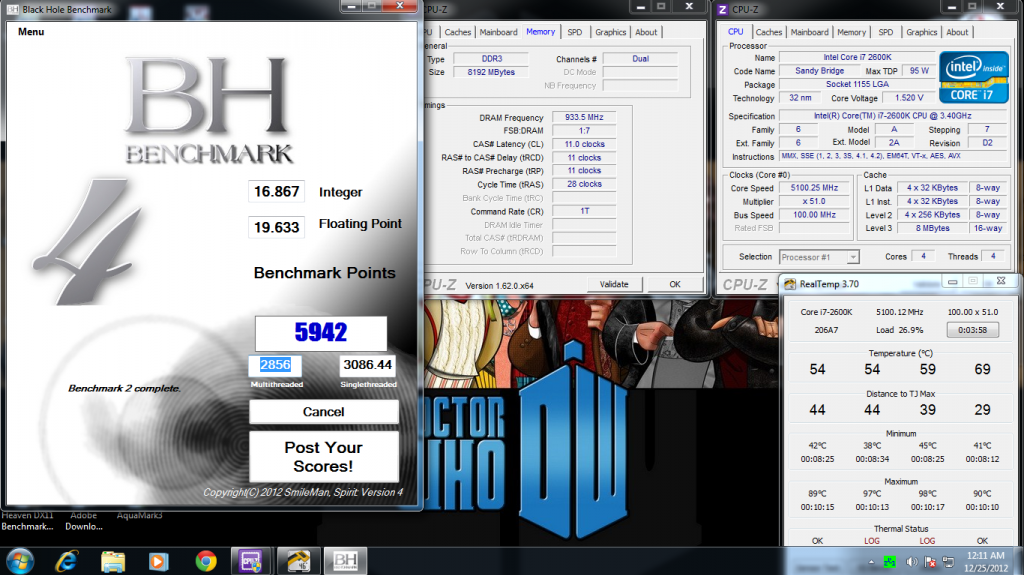Click the Integer score 16.867
Viewport: 1024px width, 575px height.
coord(276,191)
